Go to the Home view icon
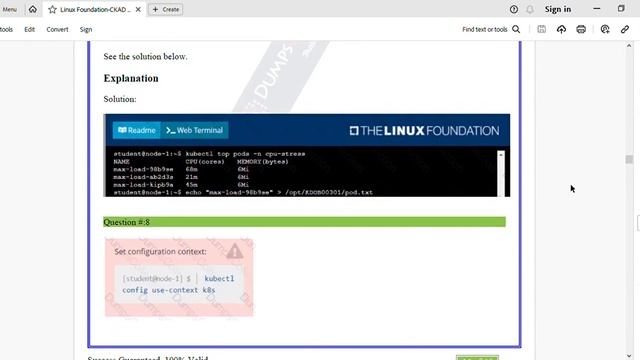Viewport: 640px width, 360px height. click(33, 9)
